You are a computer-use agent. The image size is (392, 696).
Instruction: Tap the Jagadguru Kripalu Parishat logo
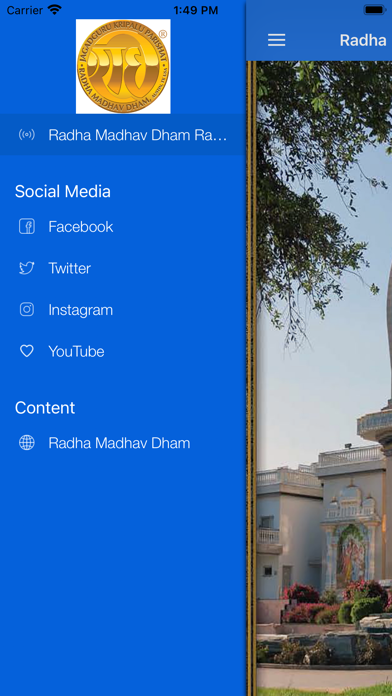[x=123, y=66]
